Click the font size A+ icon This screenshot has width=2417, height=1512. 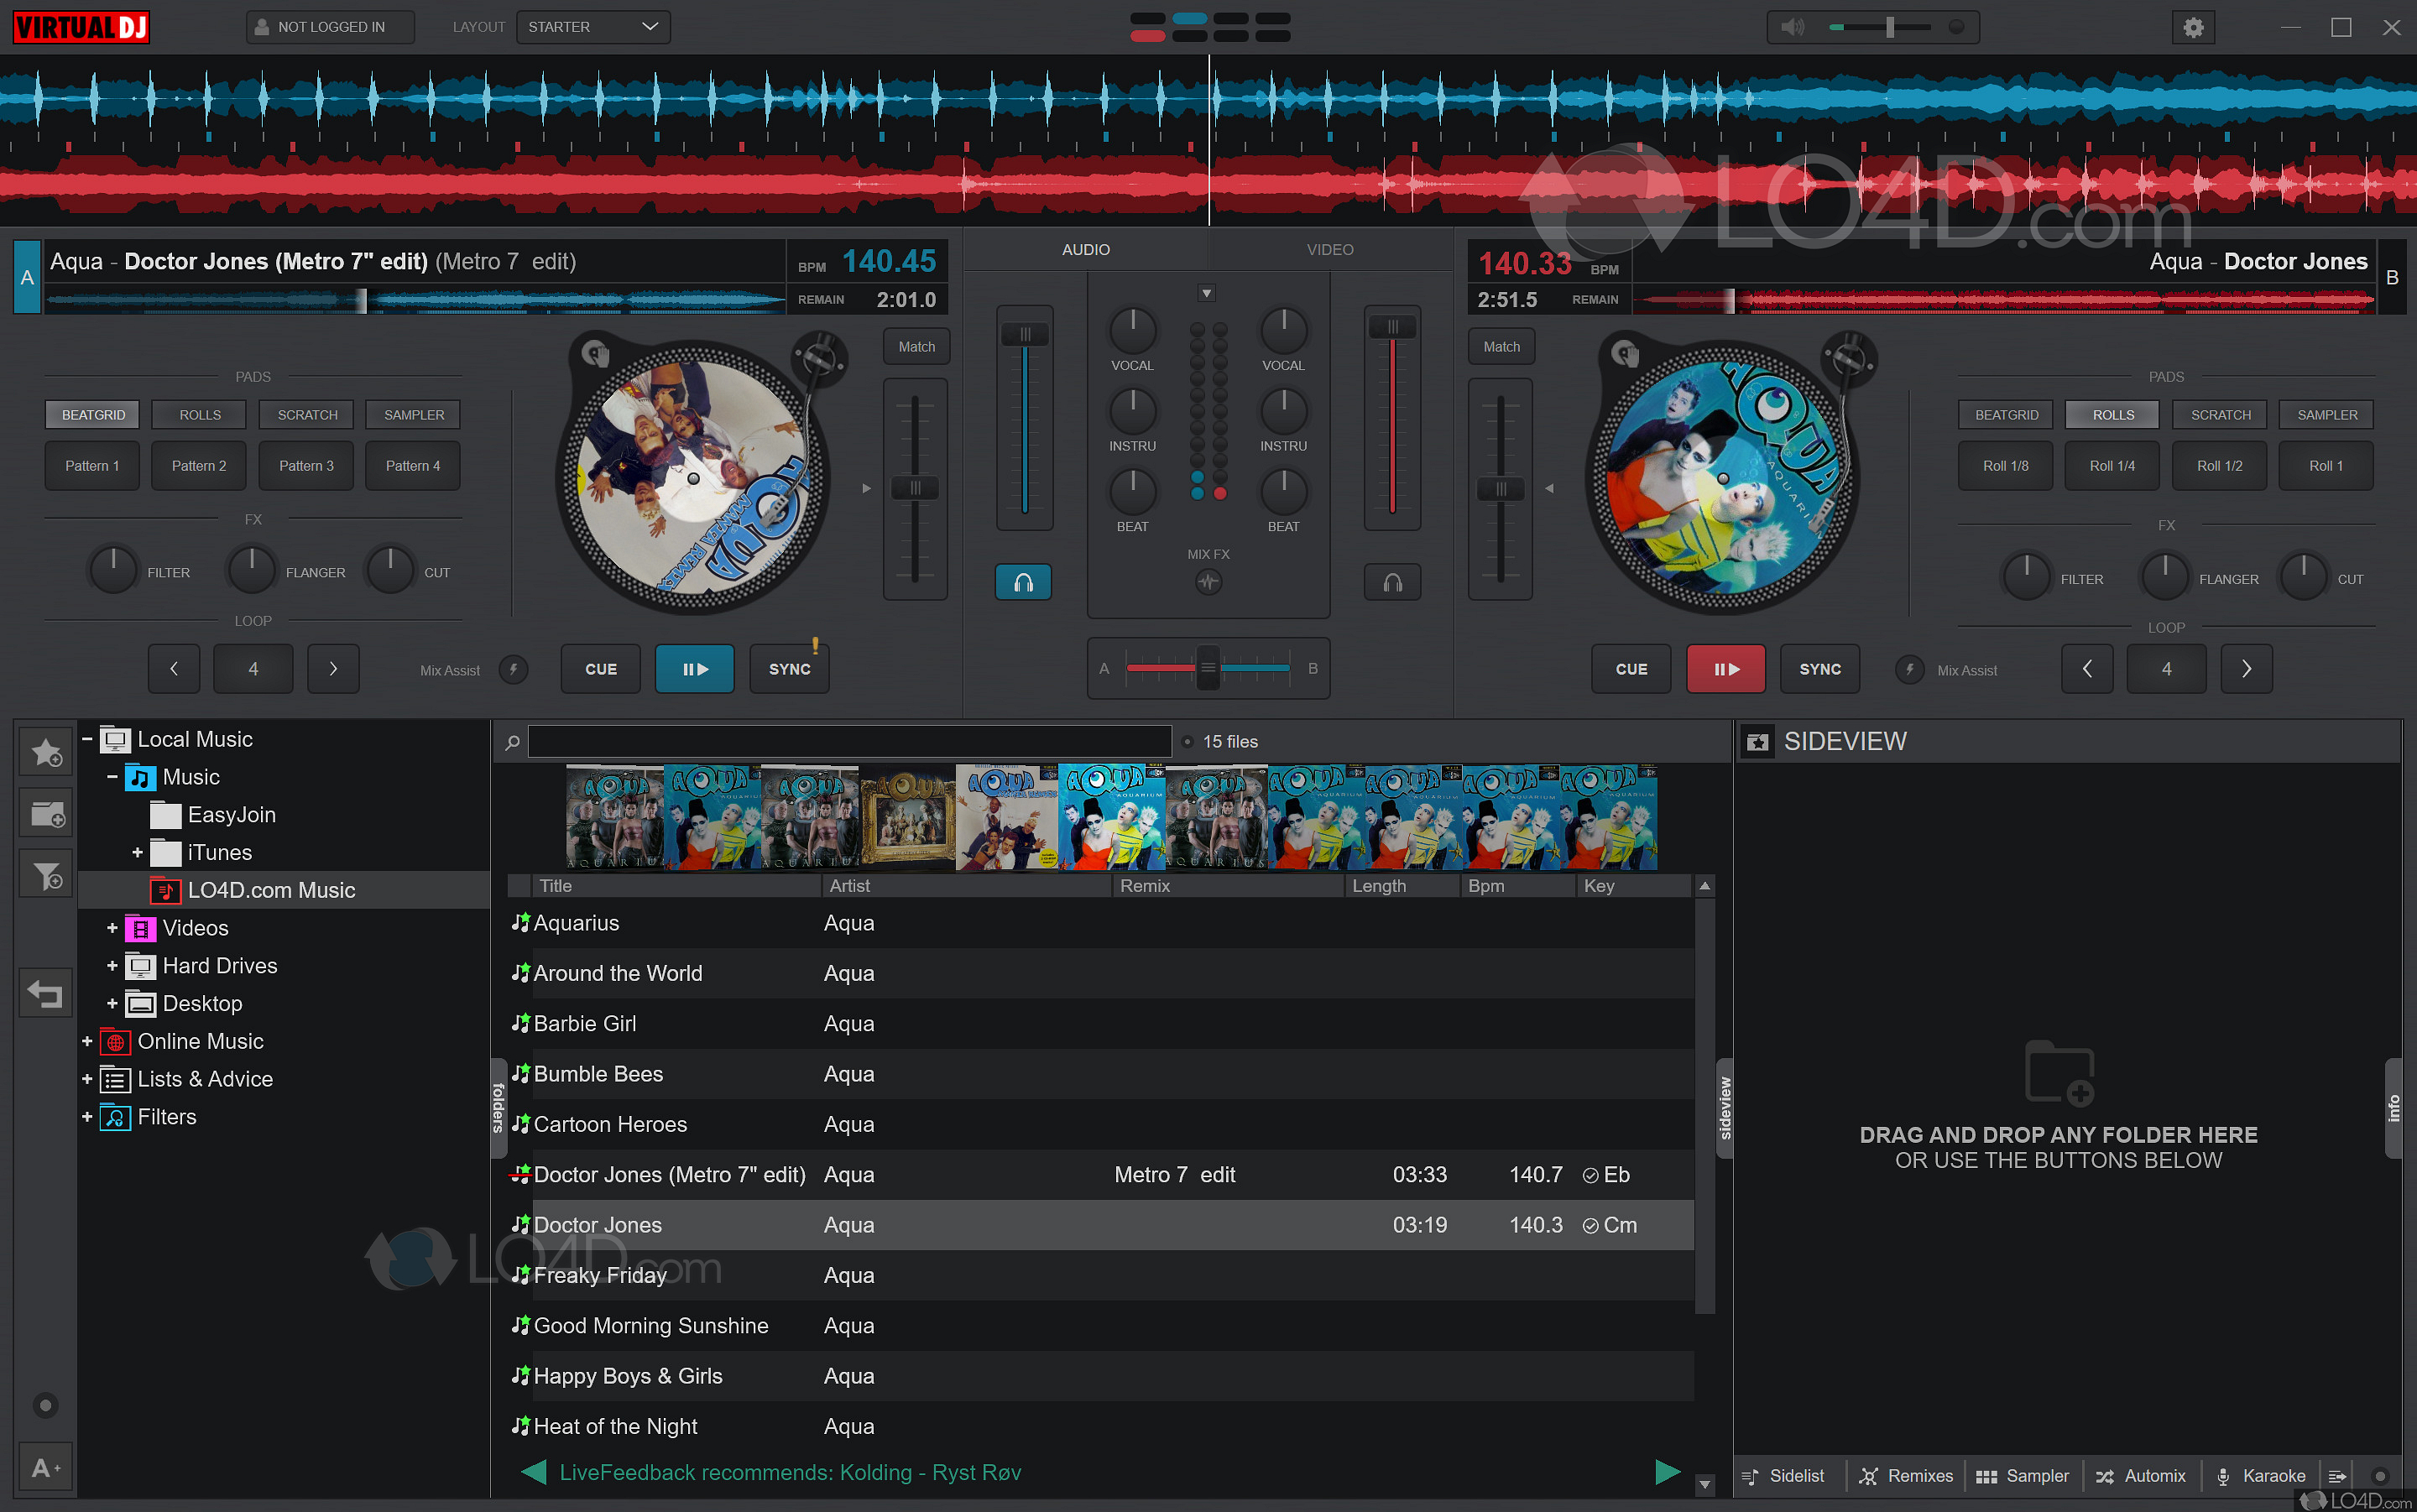46,1468
